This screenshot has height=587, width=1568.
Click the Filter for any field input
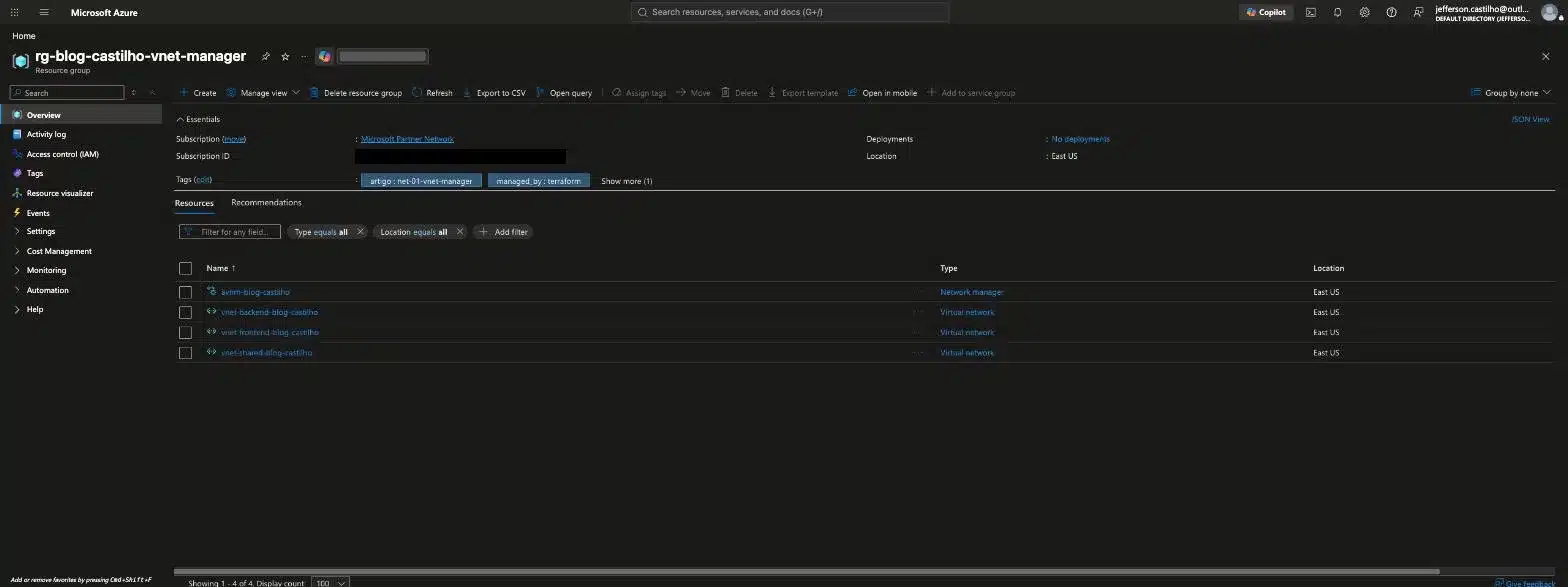[230, 232]
